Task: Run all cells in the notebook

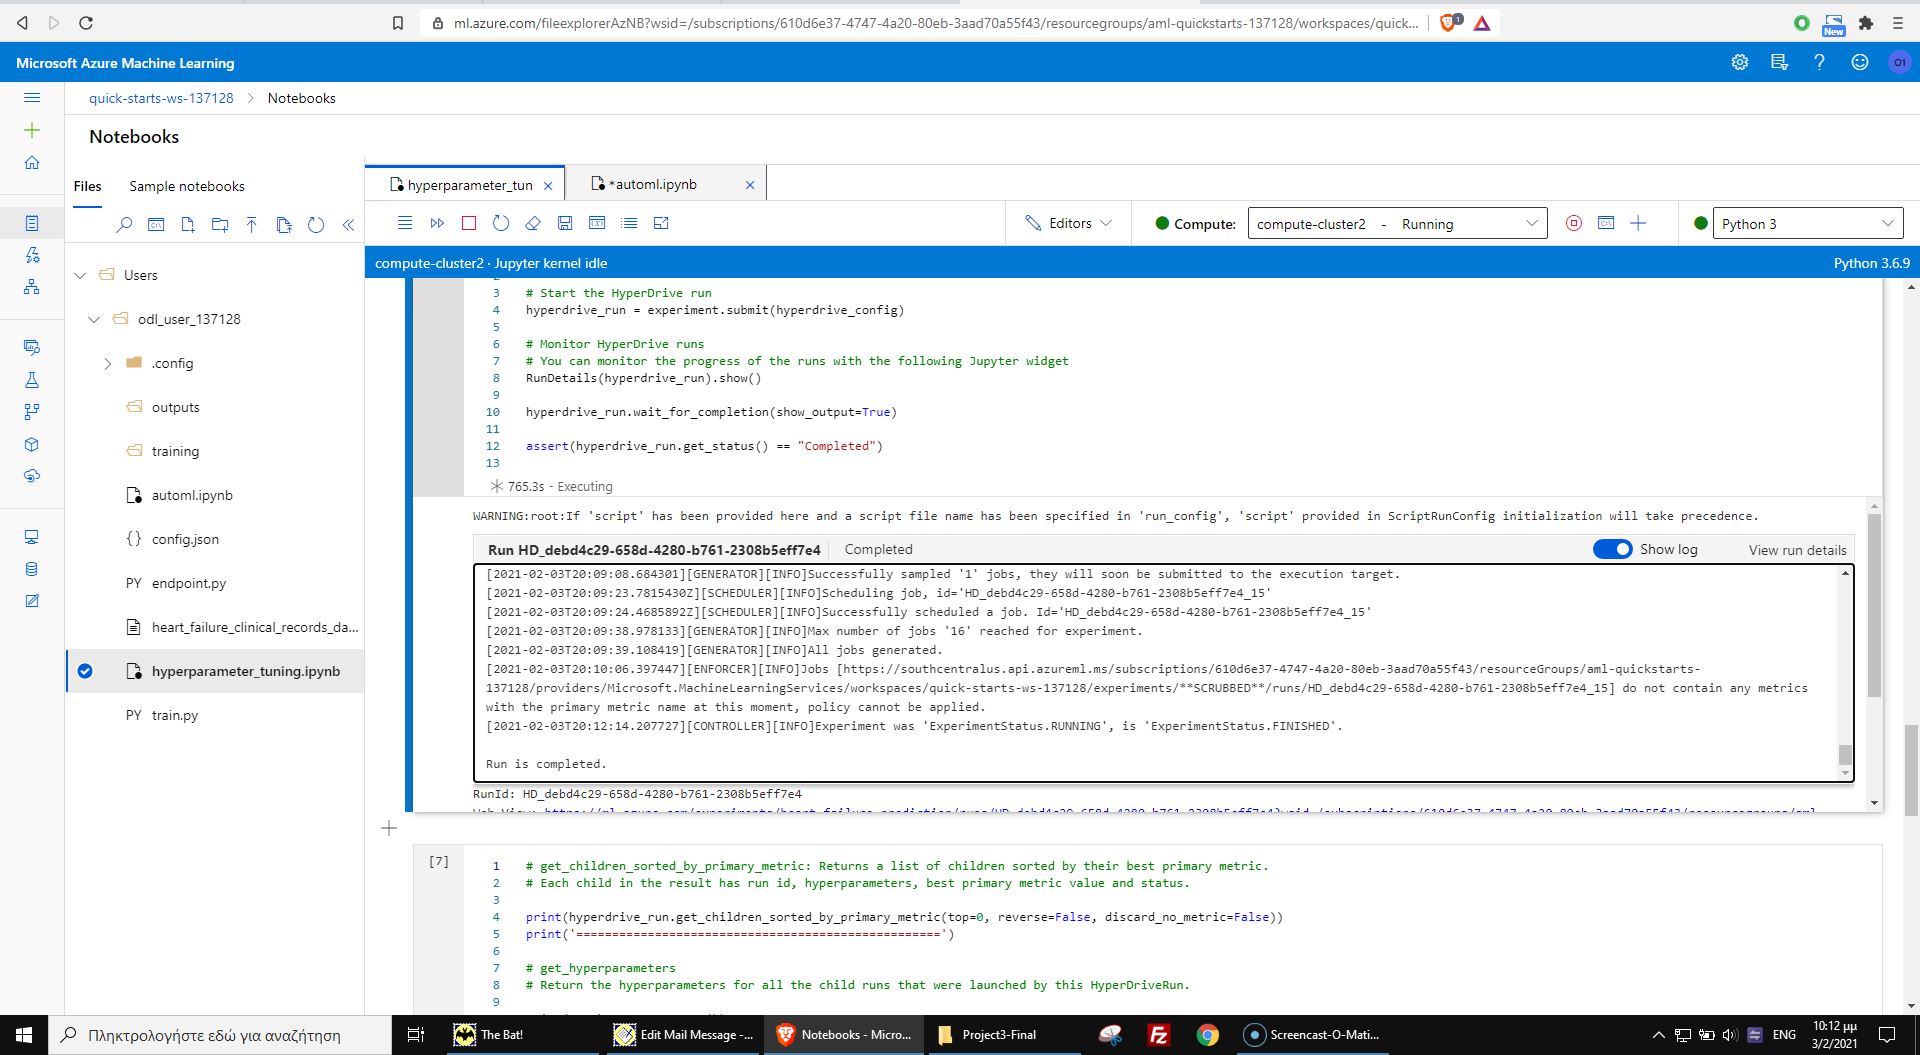Action: [437, 223]
